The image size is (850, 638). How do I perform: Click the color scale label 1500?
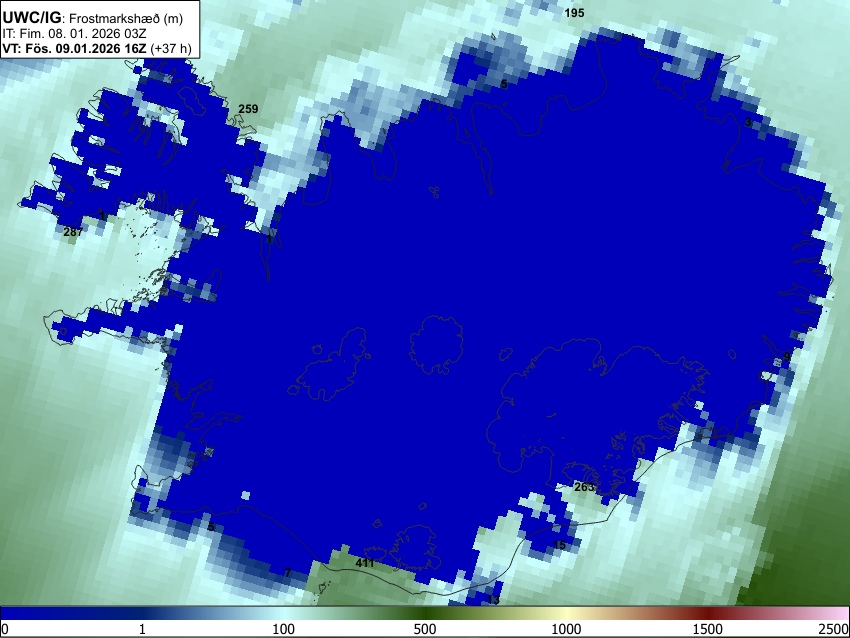(x=708, y=629)
